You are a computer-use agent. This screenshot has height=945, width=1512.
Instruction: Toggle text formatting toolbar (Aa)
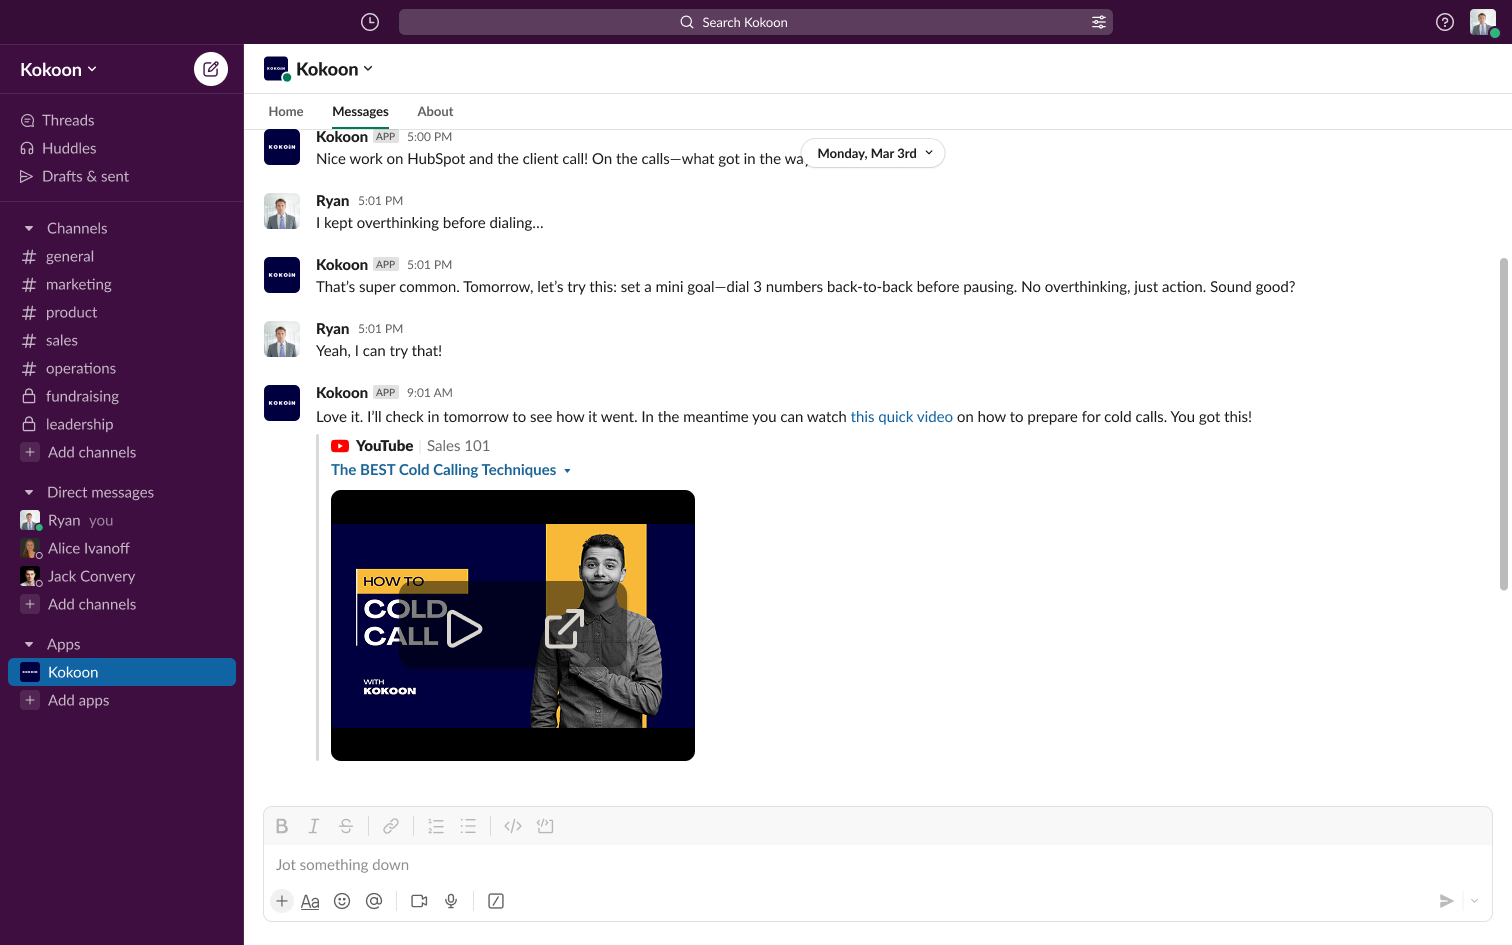tap(310, 901)
